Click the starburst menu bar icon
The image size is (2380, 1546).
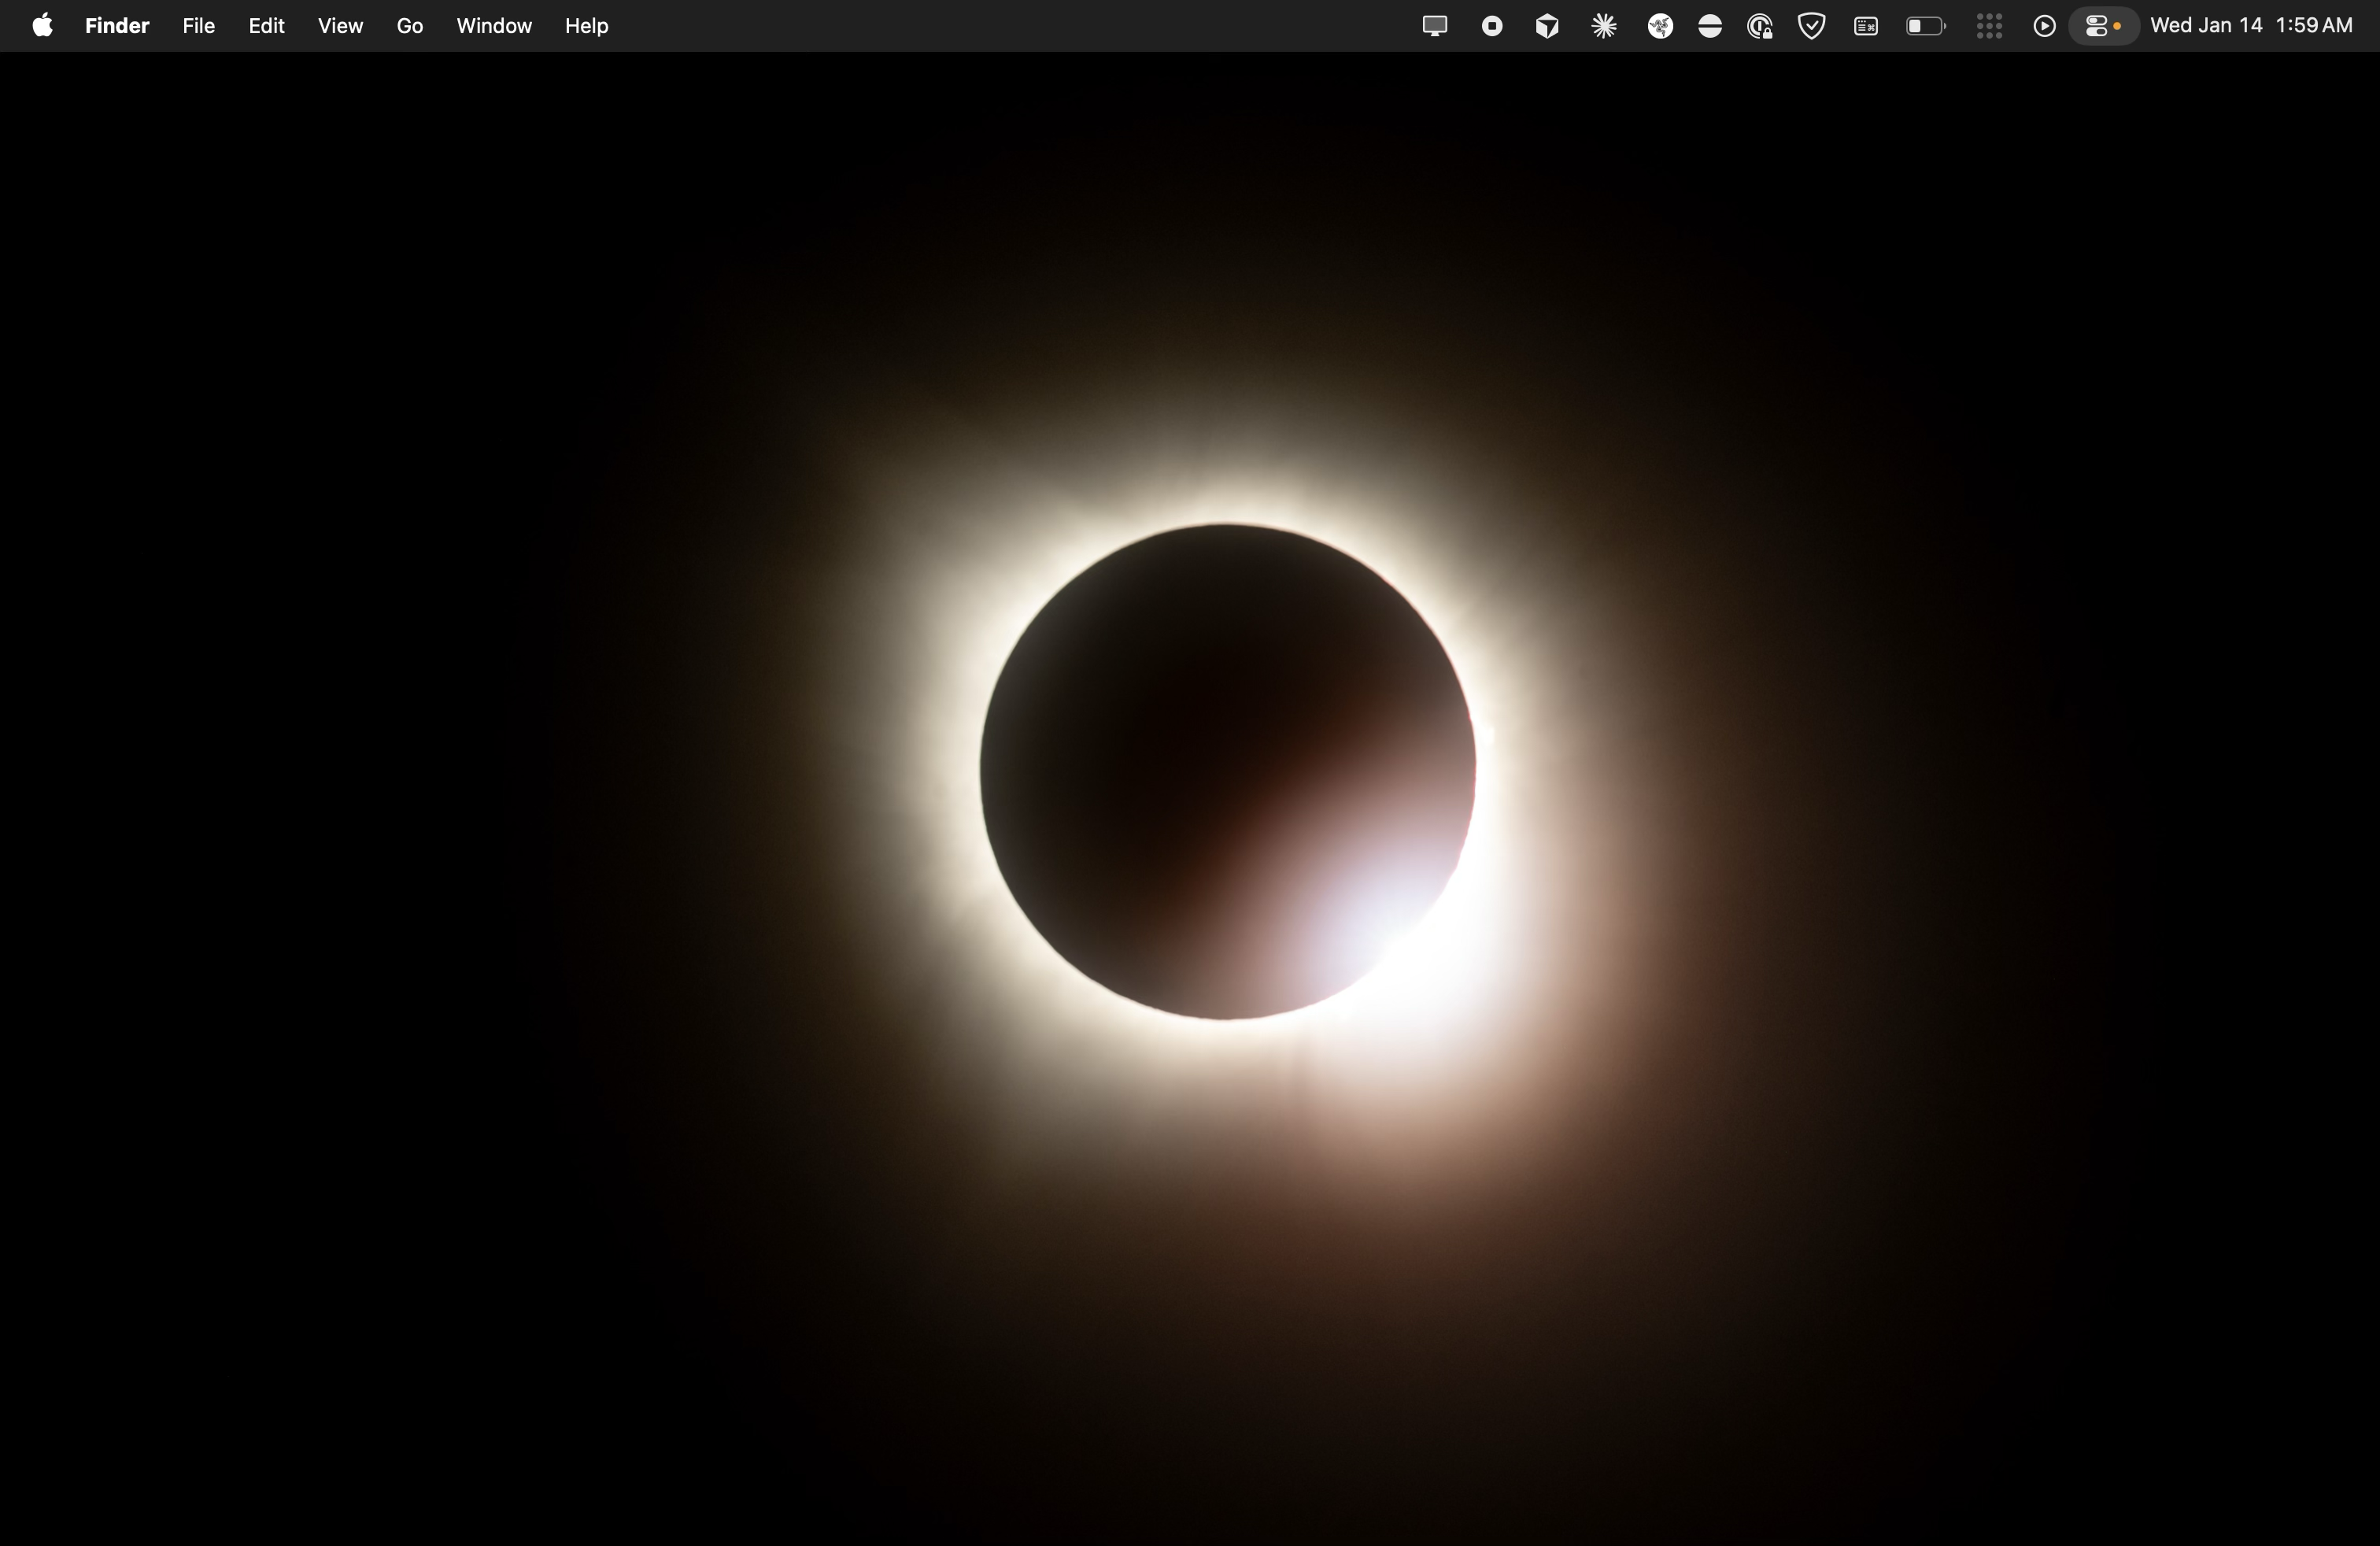[x=1604, y=26]
